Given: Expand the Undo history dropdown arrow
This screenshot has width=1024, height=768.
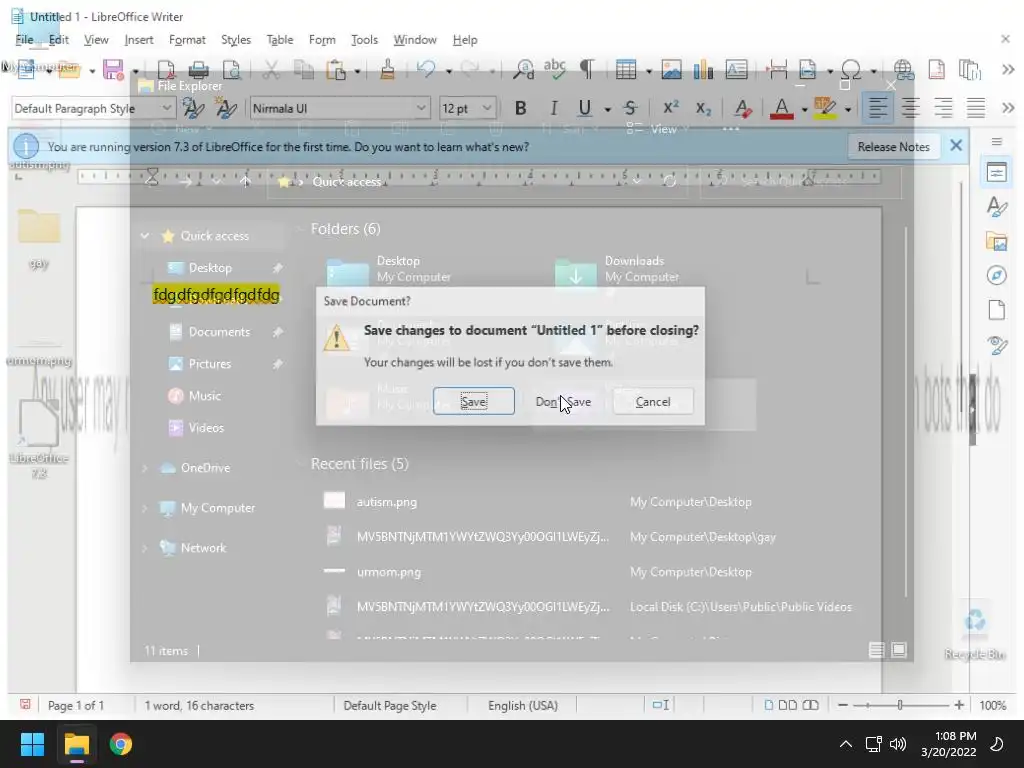Looking at the screenshot, I should pos(448,71).
